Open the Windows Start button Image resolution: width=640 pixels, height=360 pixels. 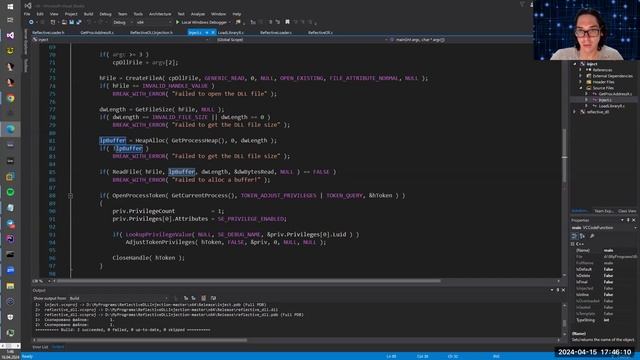coord(11,6)
